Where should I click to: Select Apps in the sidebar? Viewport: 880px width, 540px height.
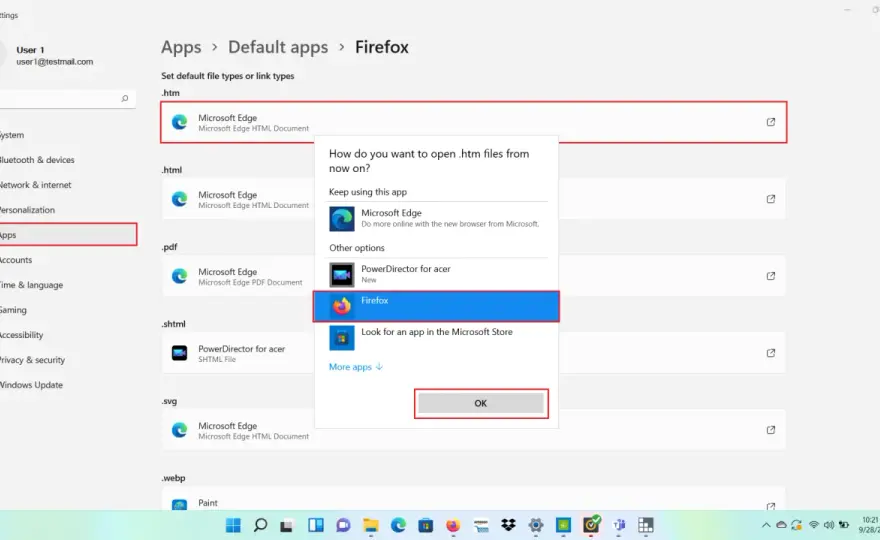point(67,235)
